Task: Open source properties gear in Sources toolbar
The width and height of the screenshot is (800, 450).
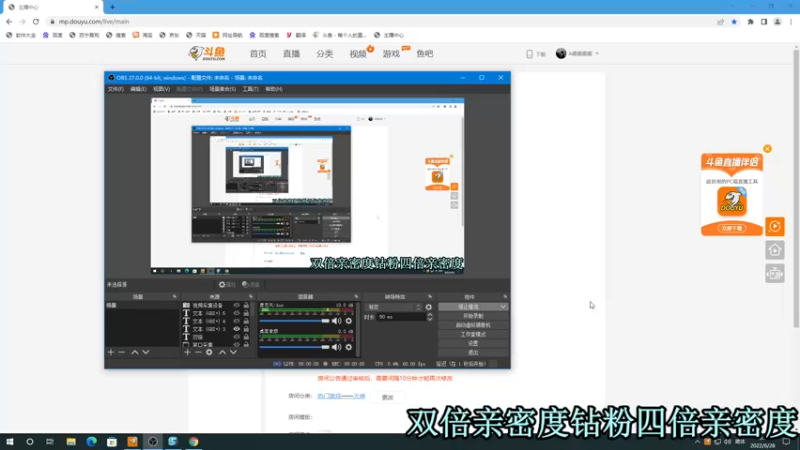Action: click(209, 352)
